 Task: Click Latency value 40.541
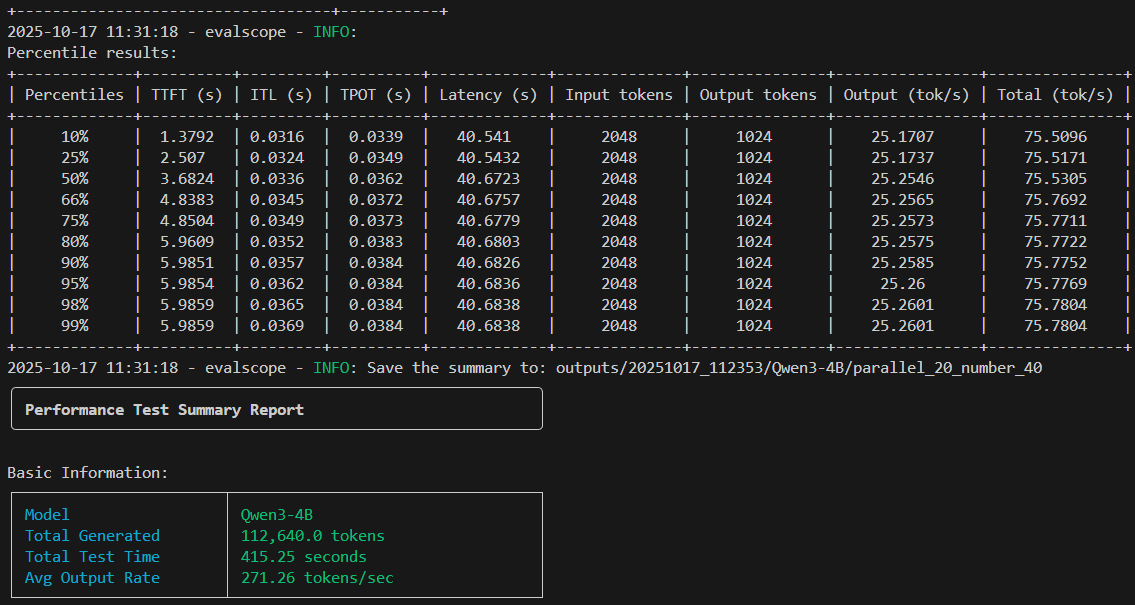tap(484, 137)
